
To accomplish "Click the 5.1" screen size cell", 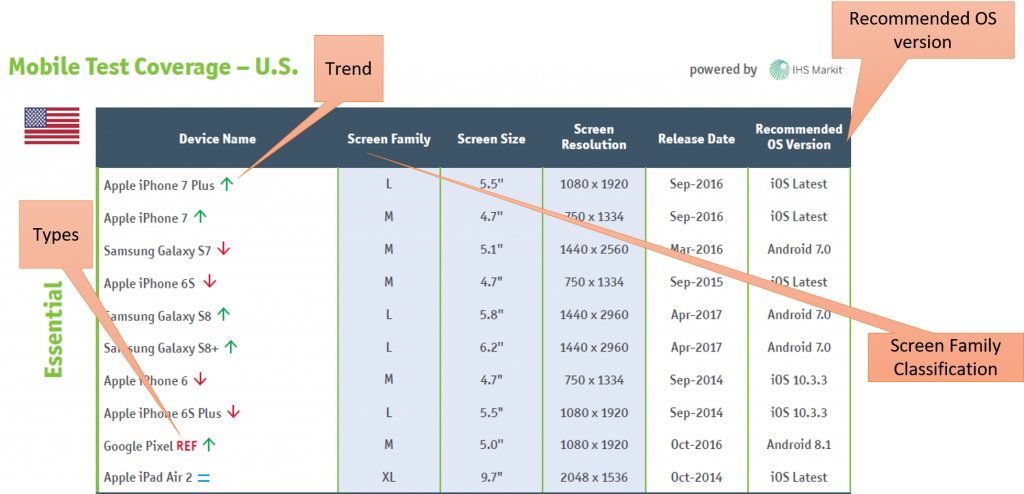I will pos(492,249).
